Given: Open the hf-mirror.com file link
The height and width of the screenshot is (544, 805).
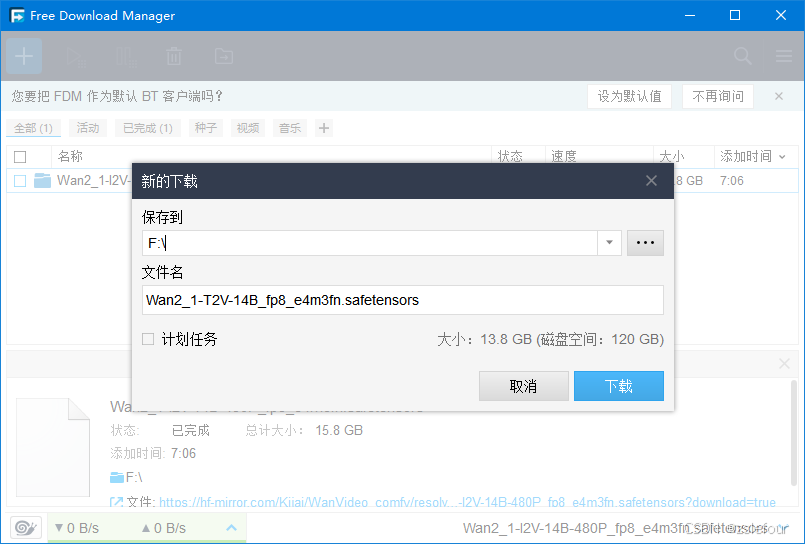Looking at the screenshot, I should pos(467,502).
